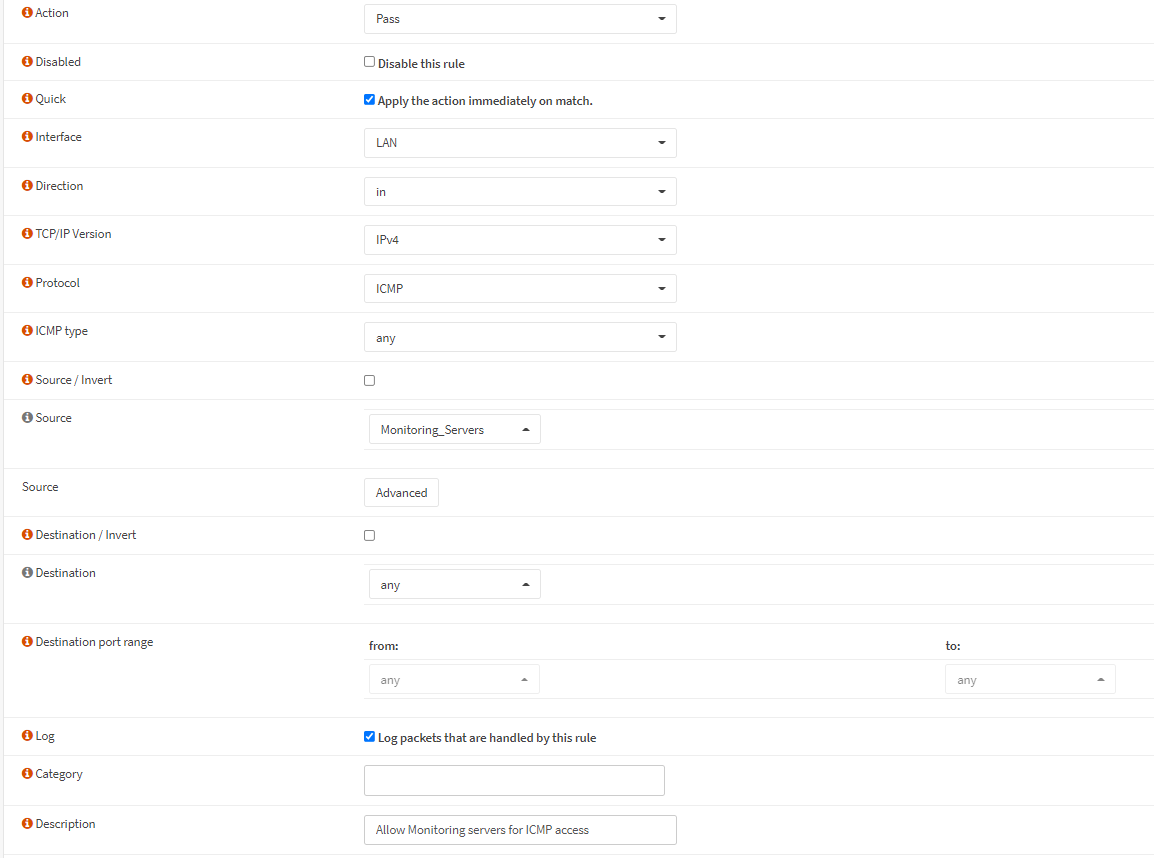The image size is (1154, 858).
Task: Click the info icon beside Protocol
Action: [27, 283]
